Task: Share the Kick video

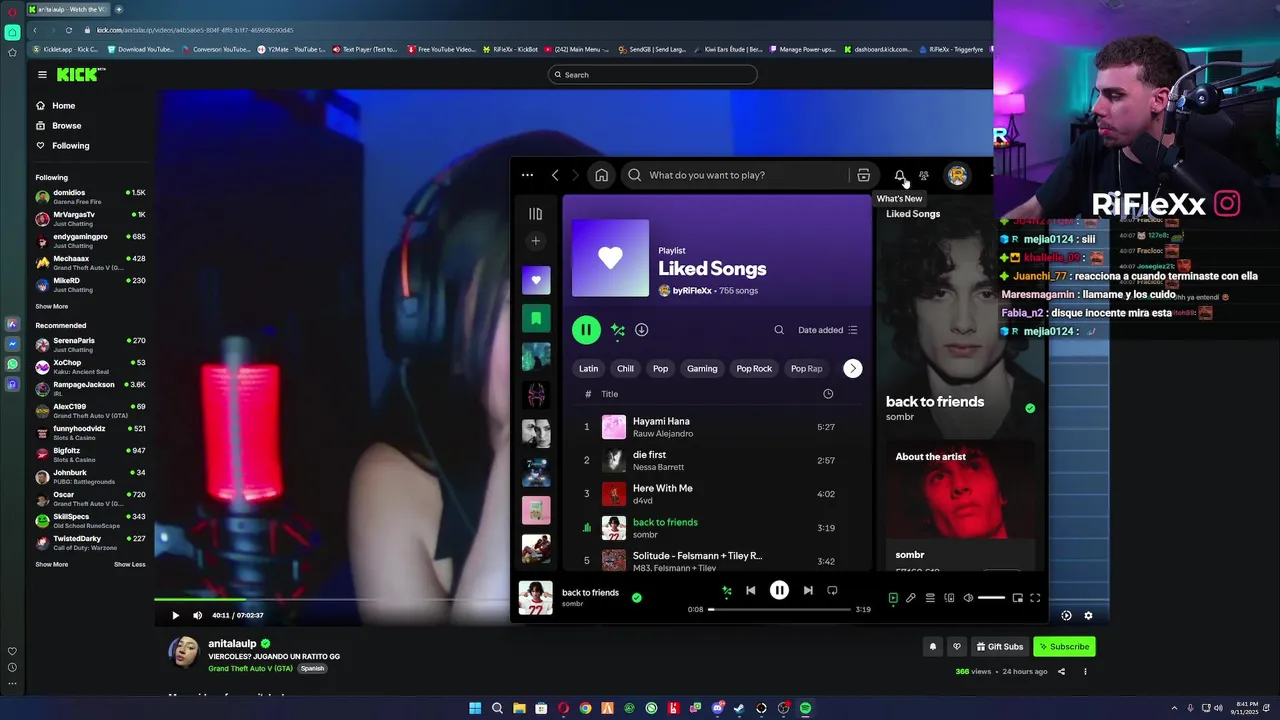Action: (x=1061, y=672)
